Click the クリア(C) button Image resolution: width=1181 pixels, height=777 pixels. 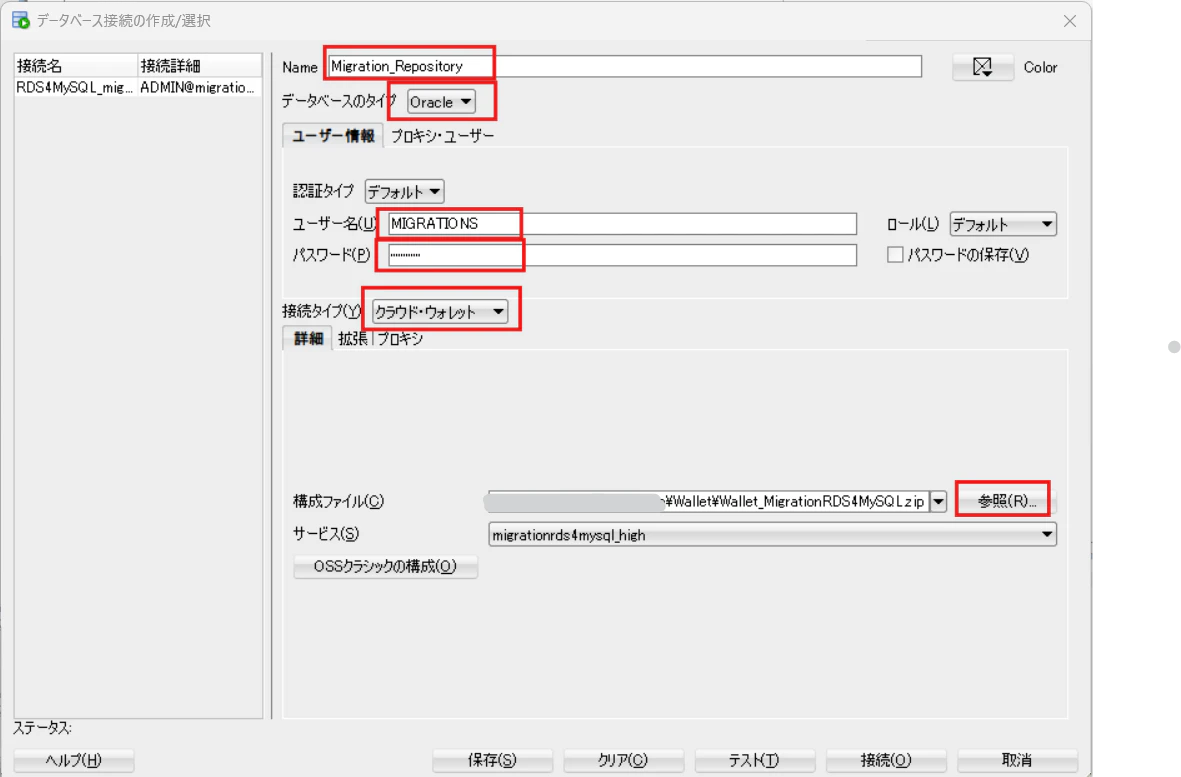click(x=623, y=760)
